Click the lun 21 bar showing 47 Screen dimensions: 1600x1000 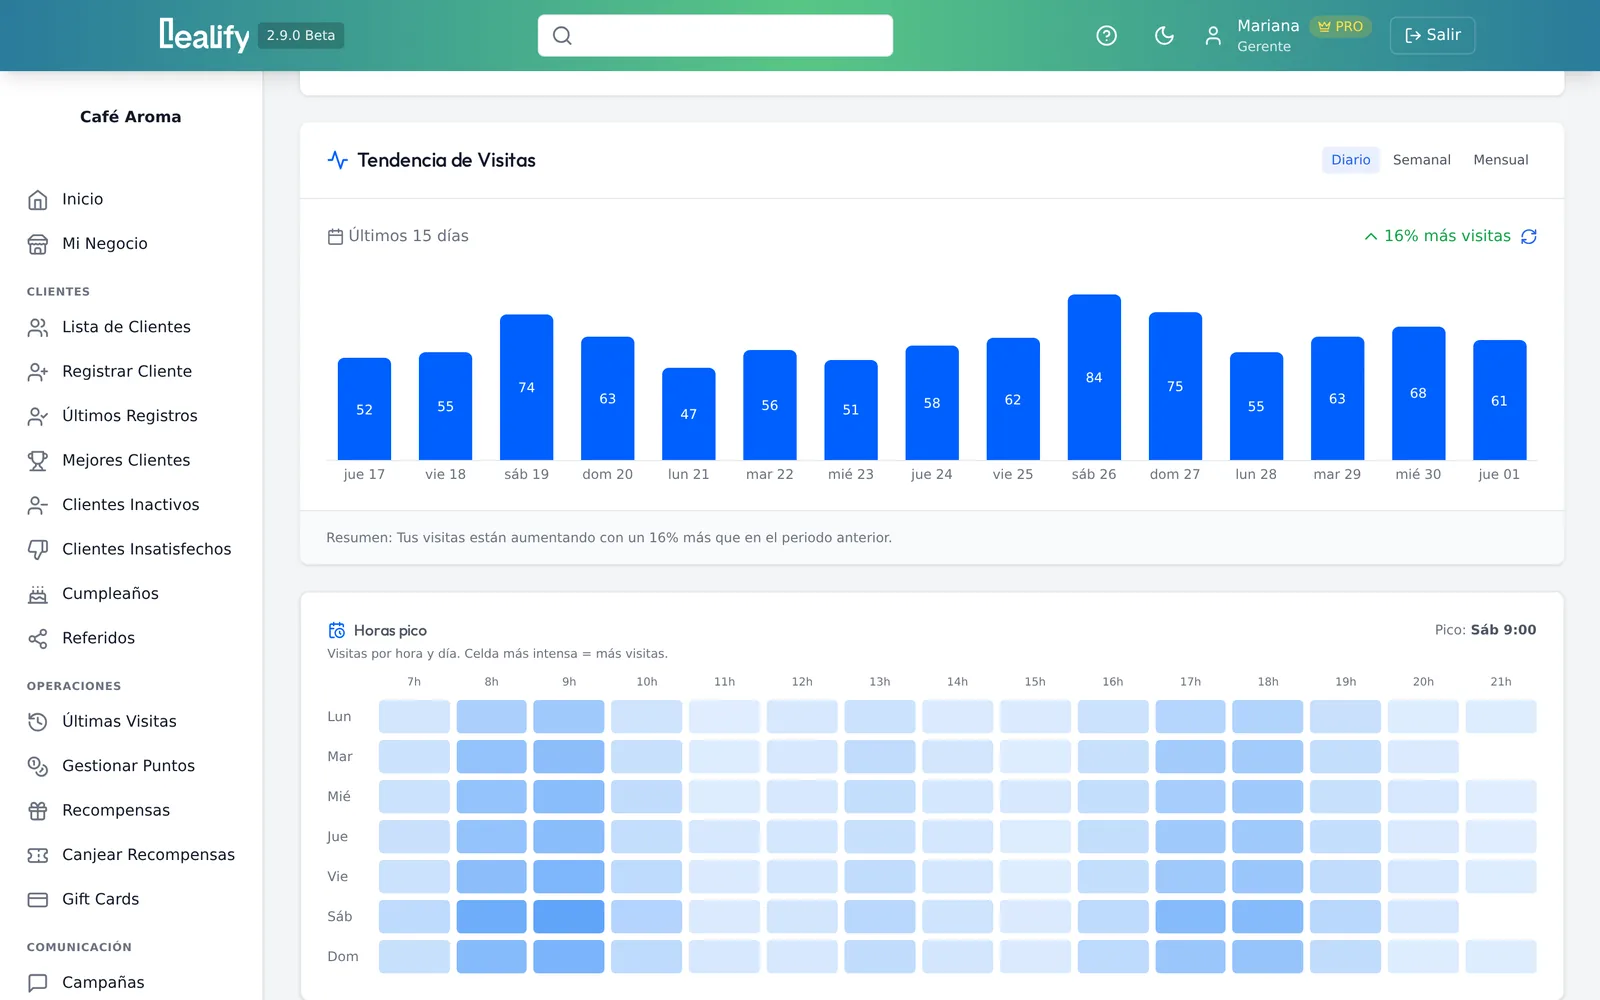(689, 414)
